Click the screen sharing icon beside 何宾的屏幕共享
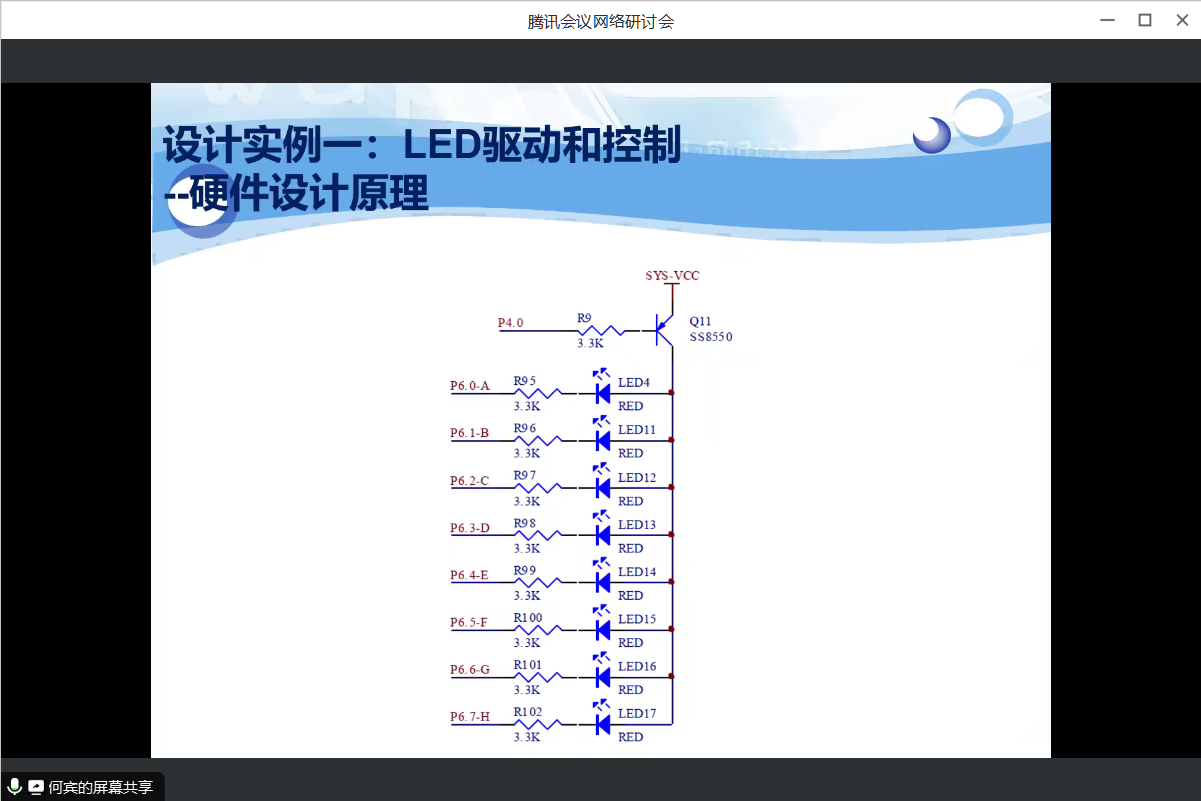The image size is (1201, 801). pyautogui.click(x=36, y=787)
